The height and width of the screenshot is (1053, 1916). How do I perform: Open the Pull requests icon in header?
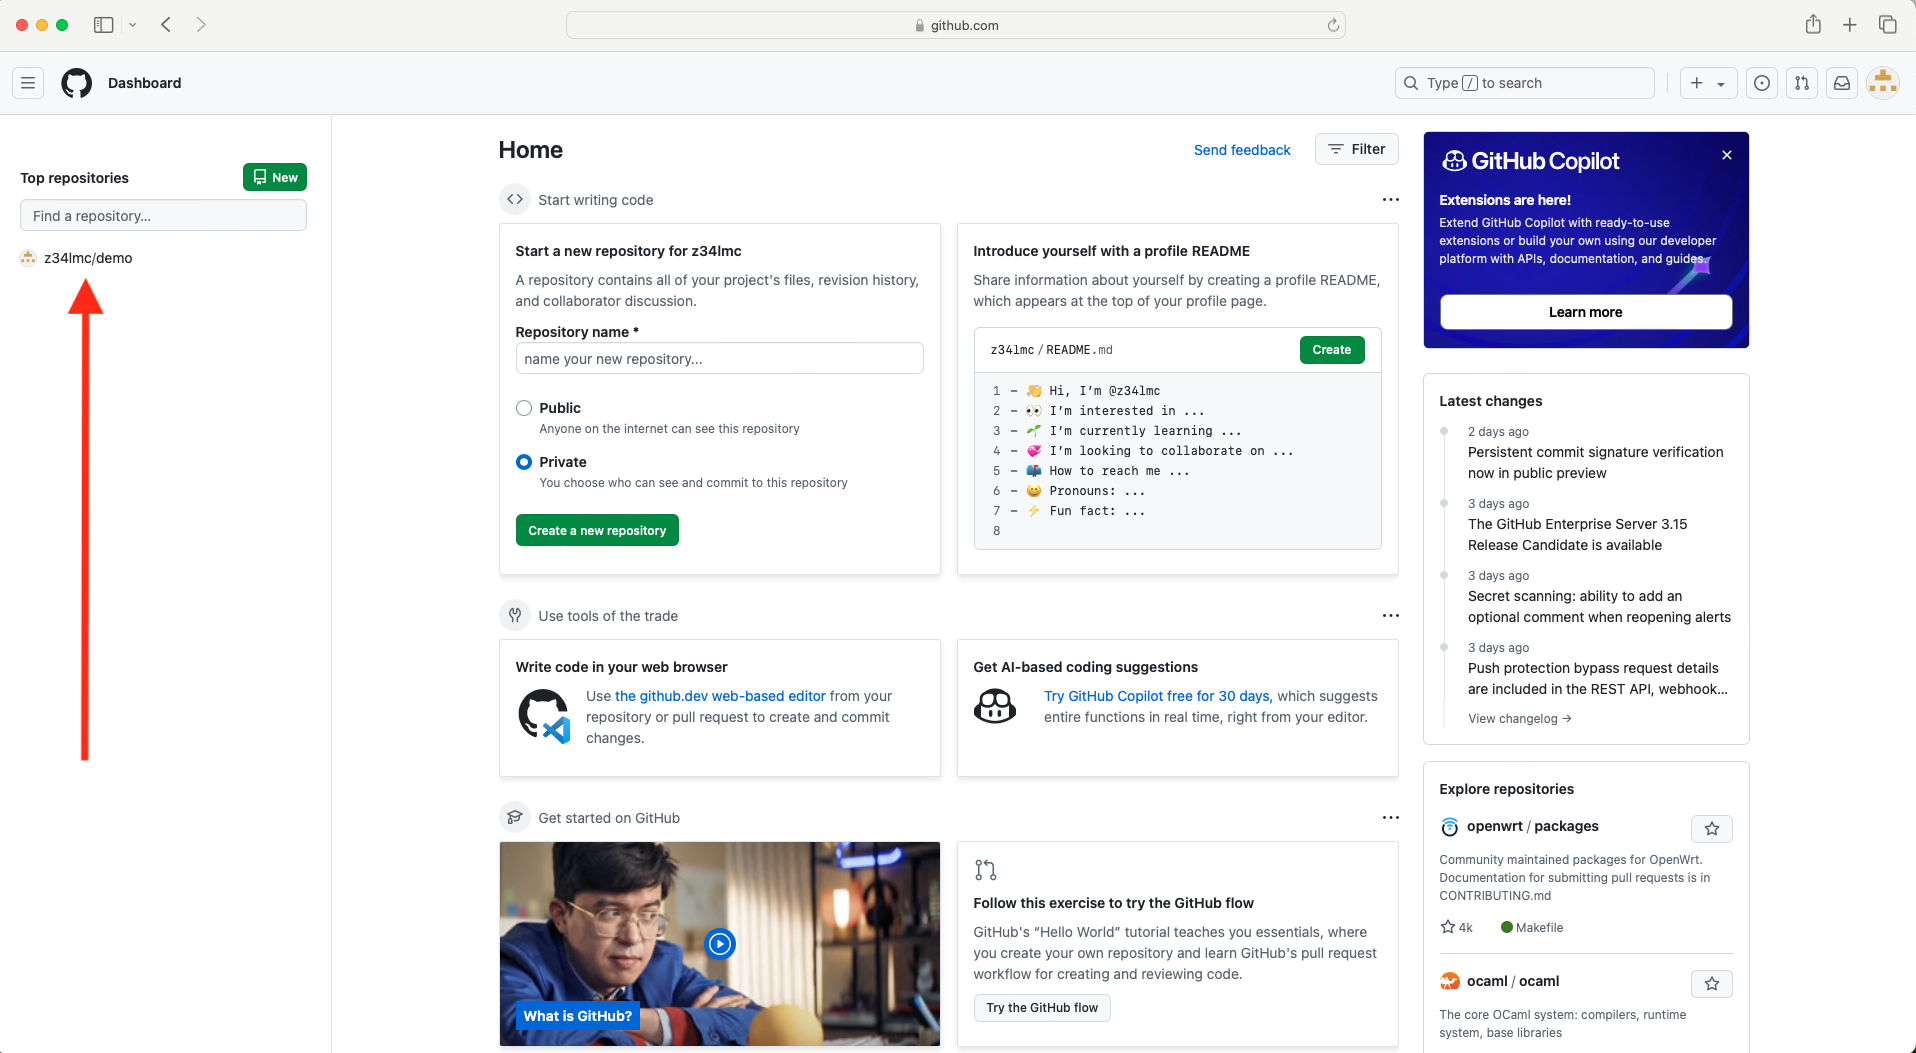coord(1802,83)
